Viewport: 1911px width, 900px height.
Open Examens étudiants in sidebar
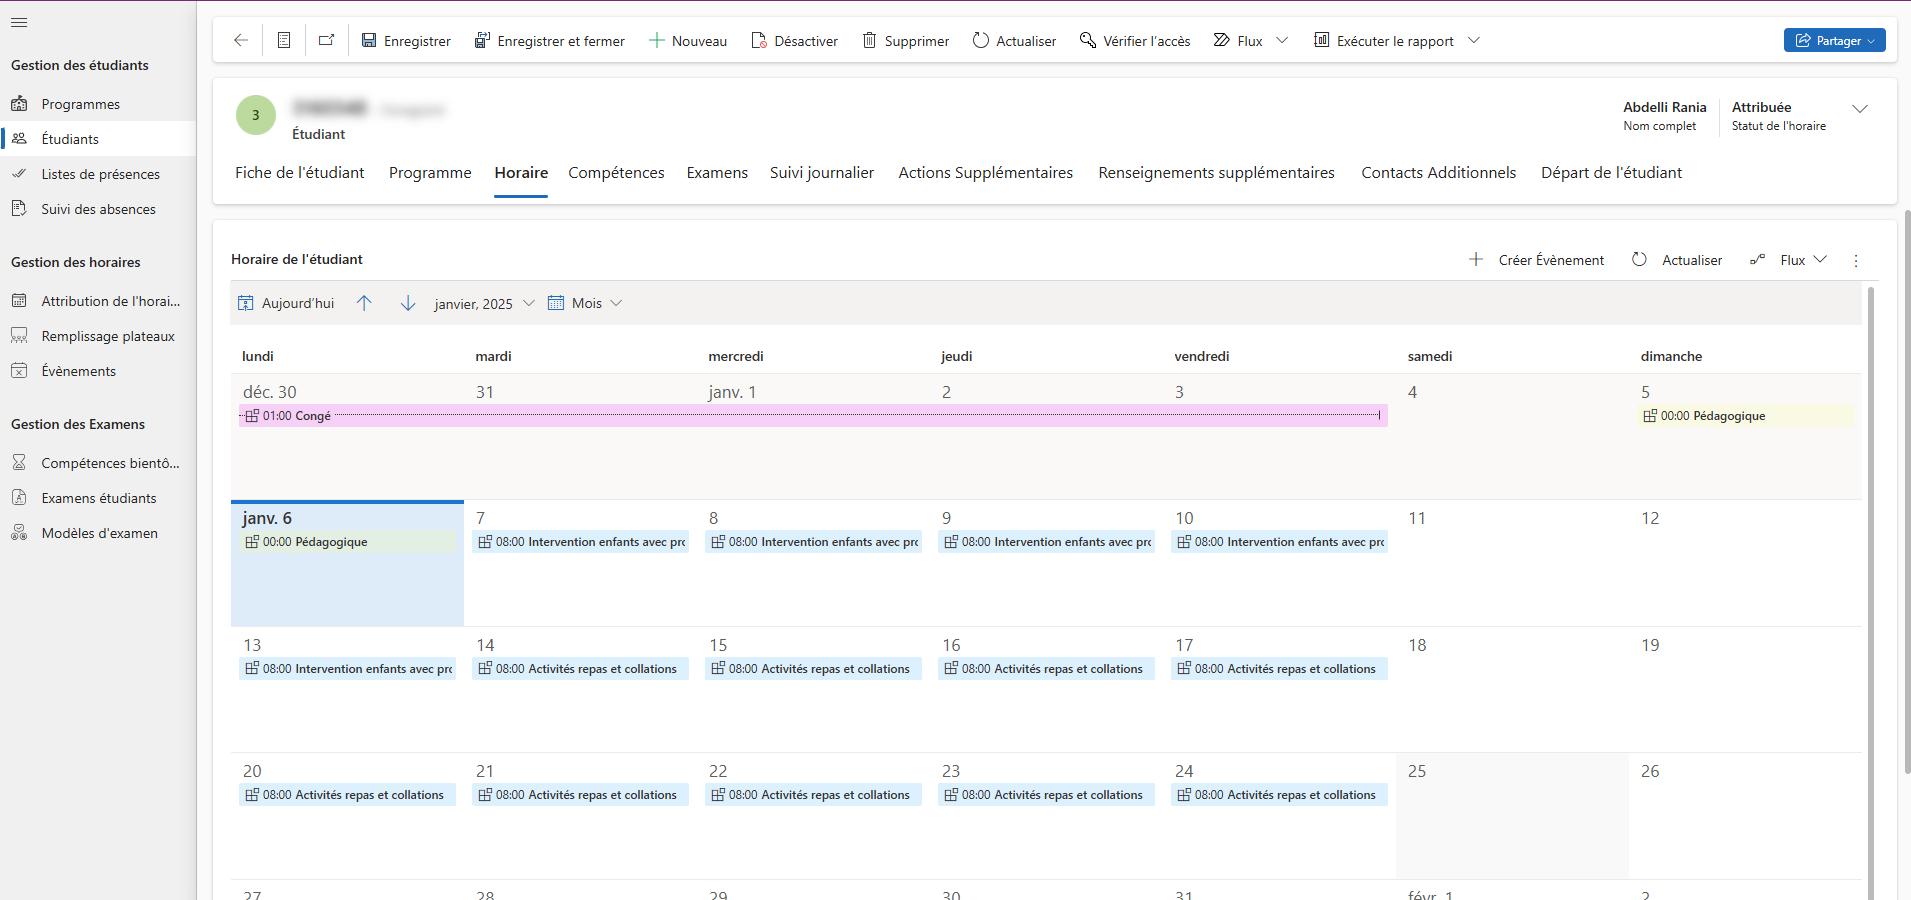[x=98, y=498]
